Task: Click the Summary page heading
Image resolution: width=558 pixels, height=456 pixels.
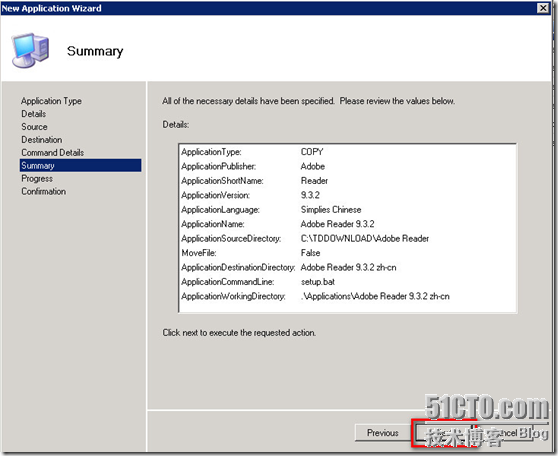Action: tap(95, 51)
